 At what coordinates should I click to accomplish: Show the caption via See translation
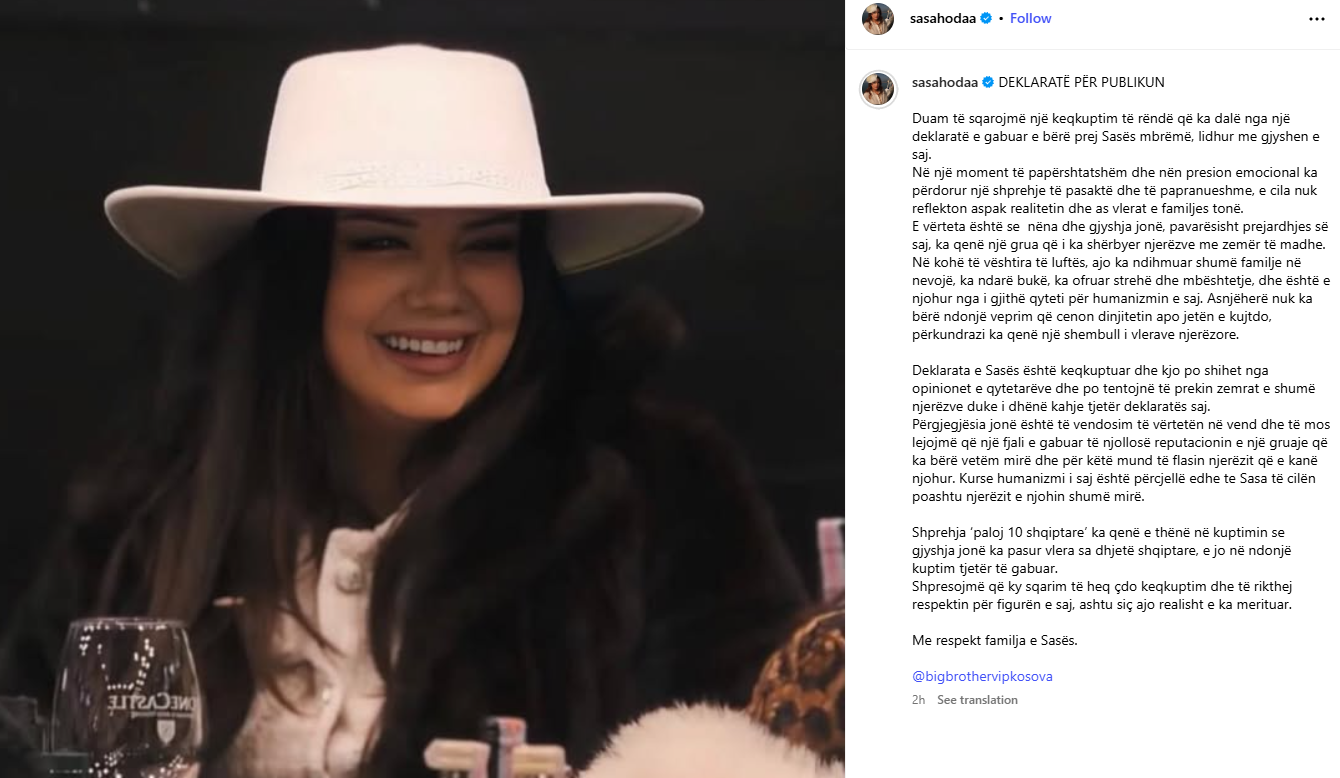click(x=977, y=700)
